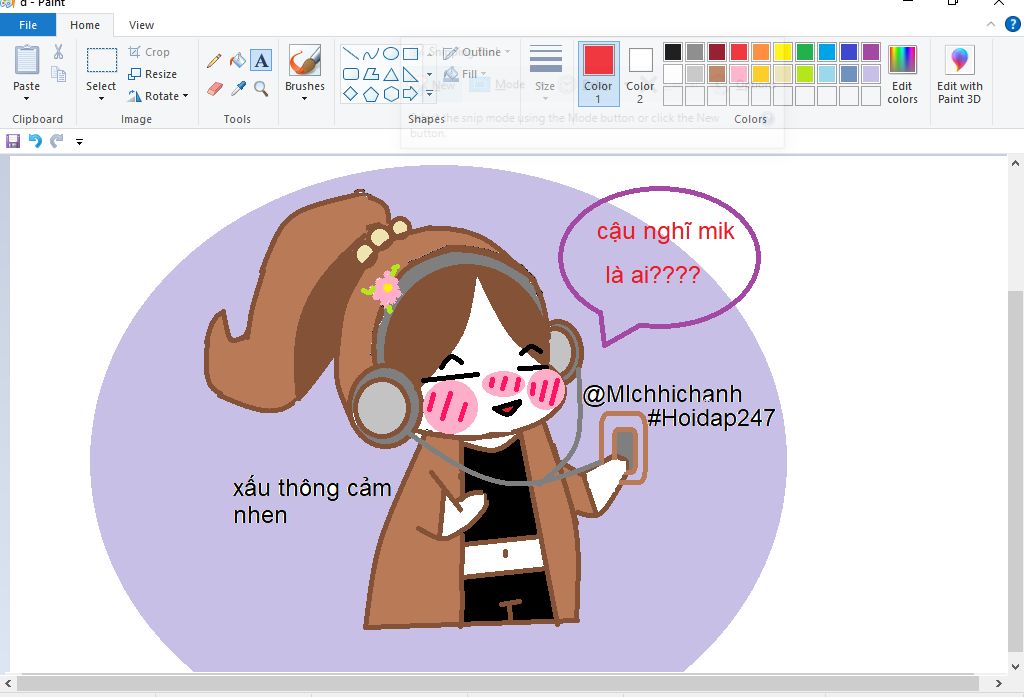
Task: Expand the Paste options dropdown arrow
Action: pos(27,99)
